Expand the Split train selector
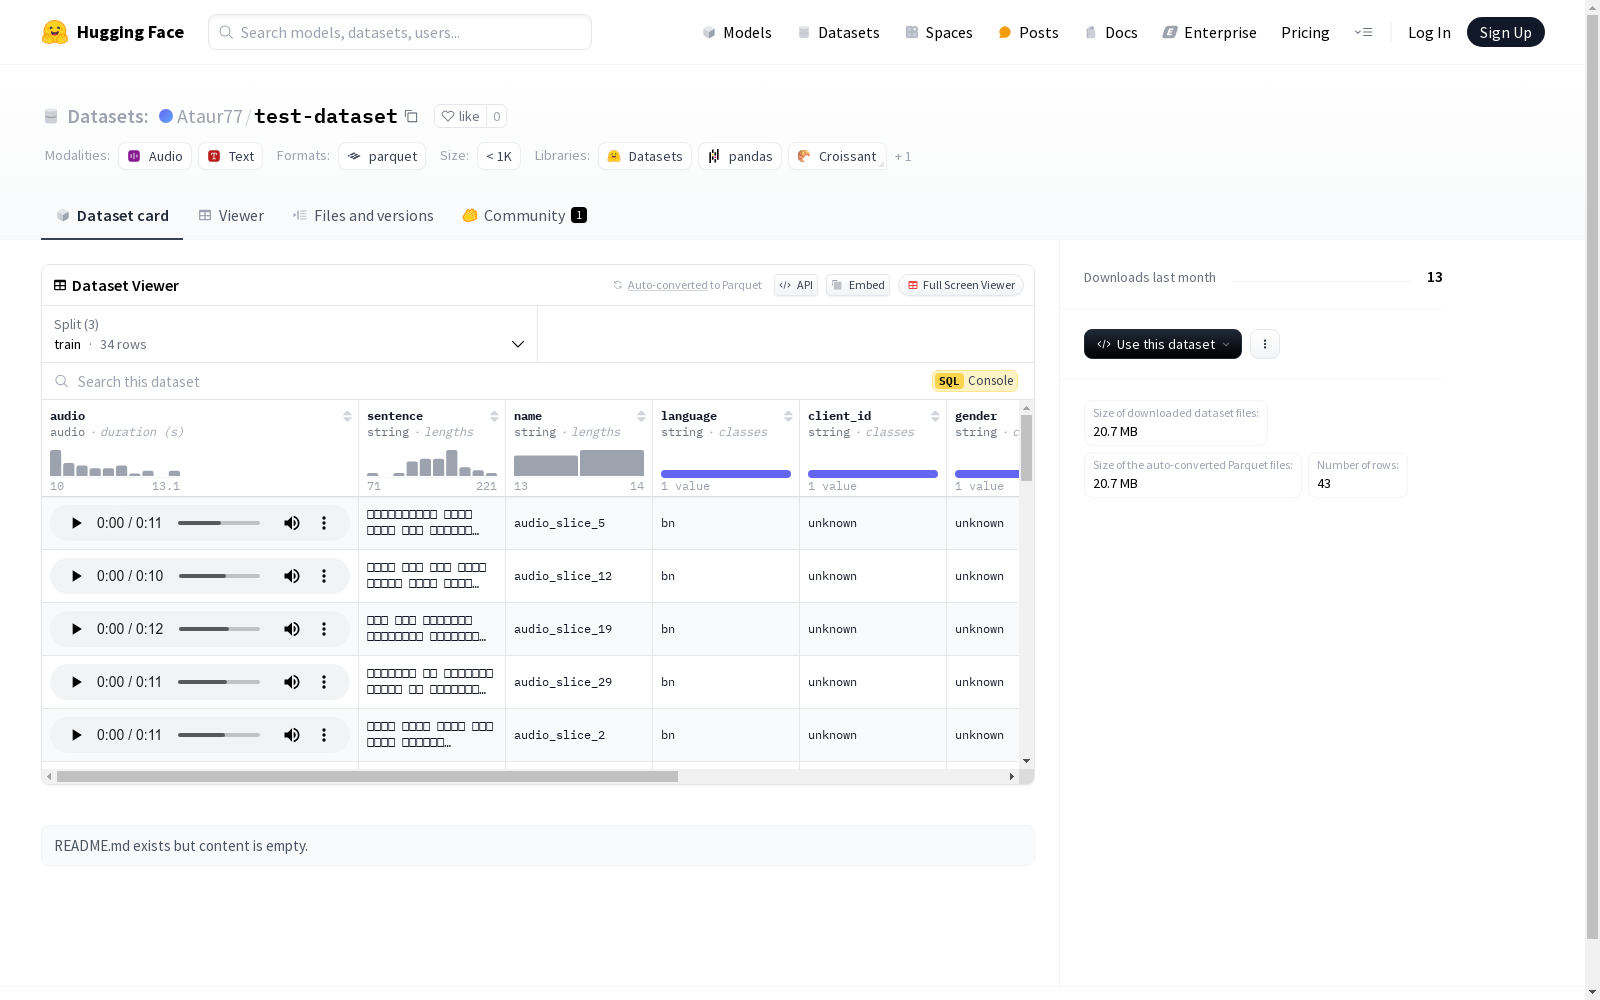1600x1000 pixels. [290, 334]
